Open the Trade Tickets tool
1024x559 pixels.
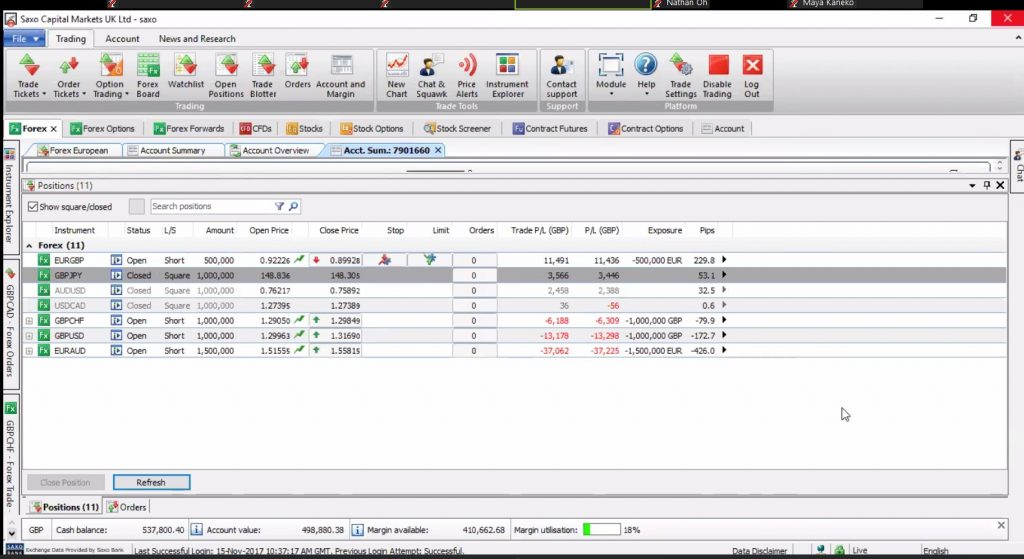(x=29, y=76)
